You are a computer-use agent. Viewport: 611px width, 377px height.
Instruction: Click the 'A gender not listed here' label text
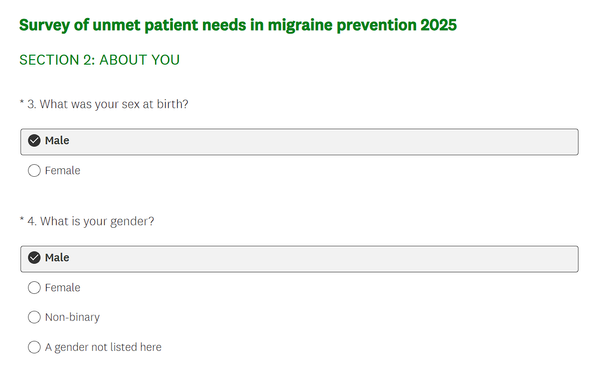click(103, 347)
